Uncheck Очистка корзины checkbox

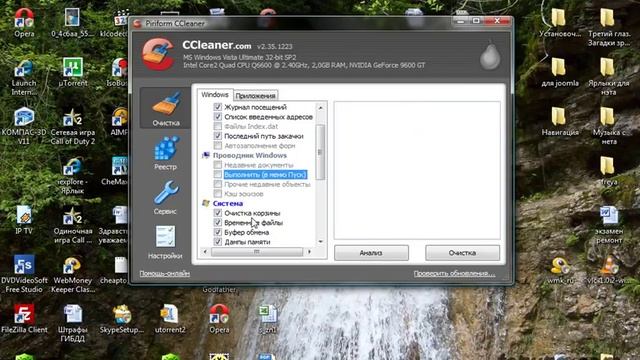[218, 213]
